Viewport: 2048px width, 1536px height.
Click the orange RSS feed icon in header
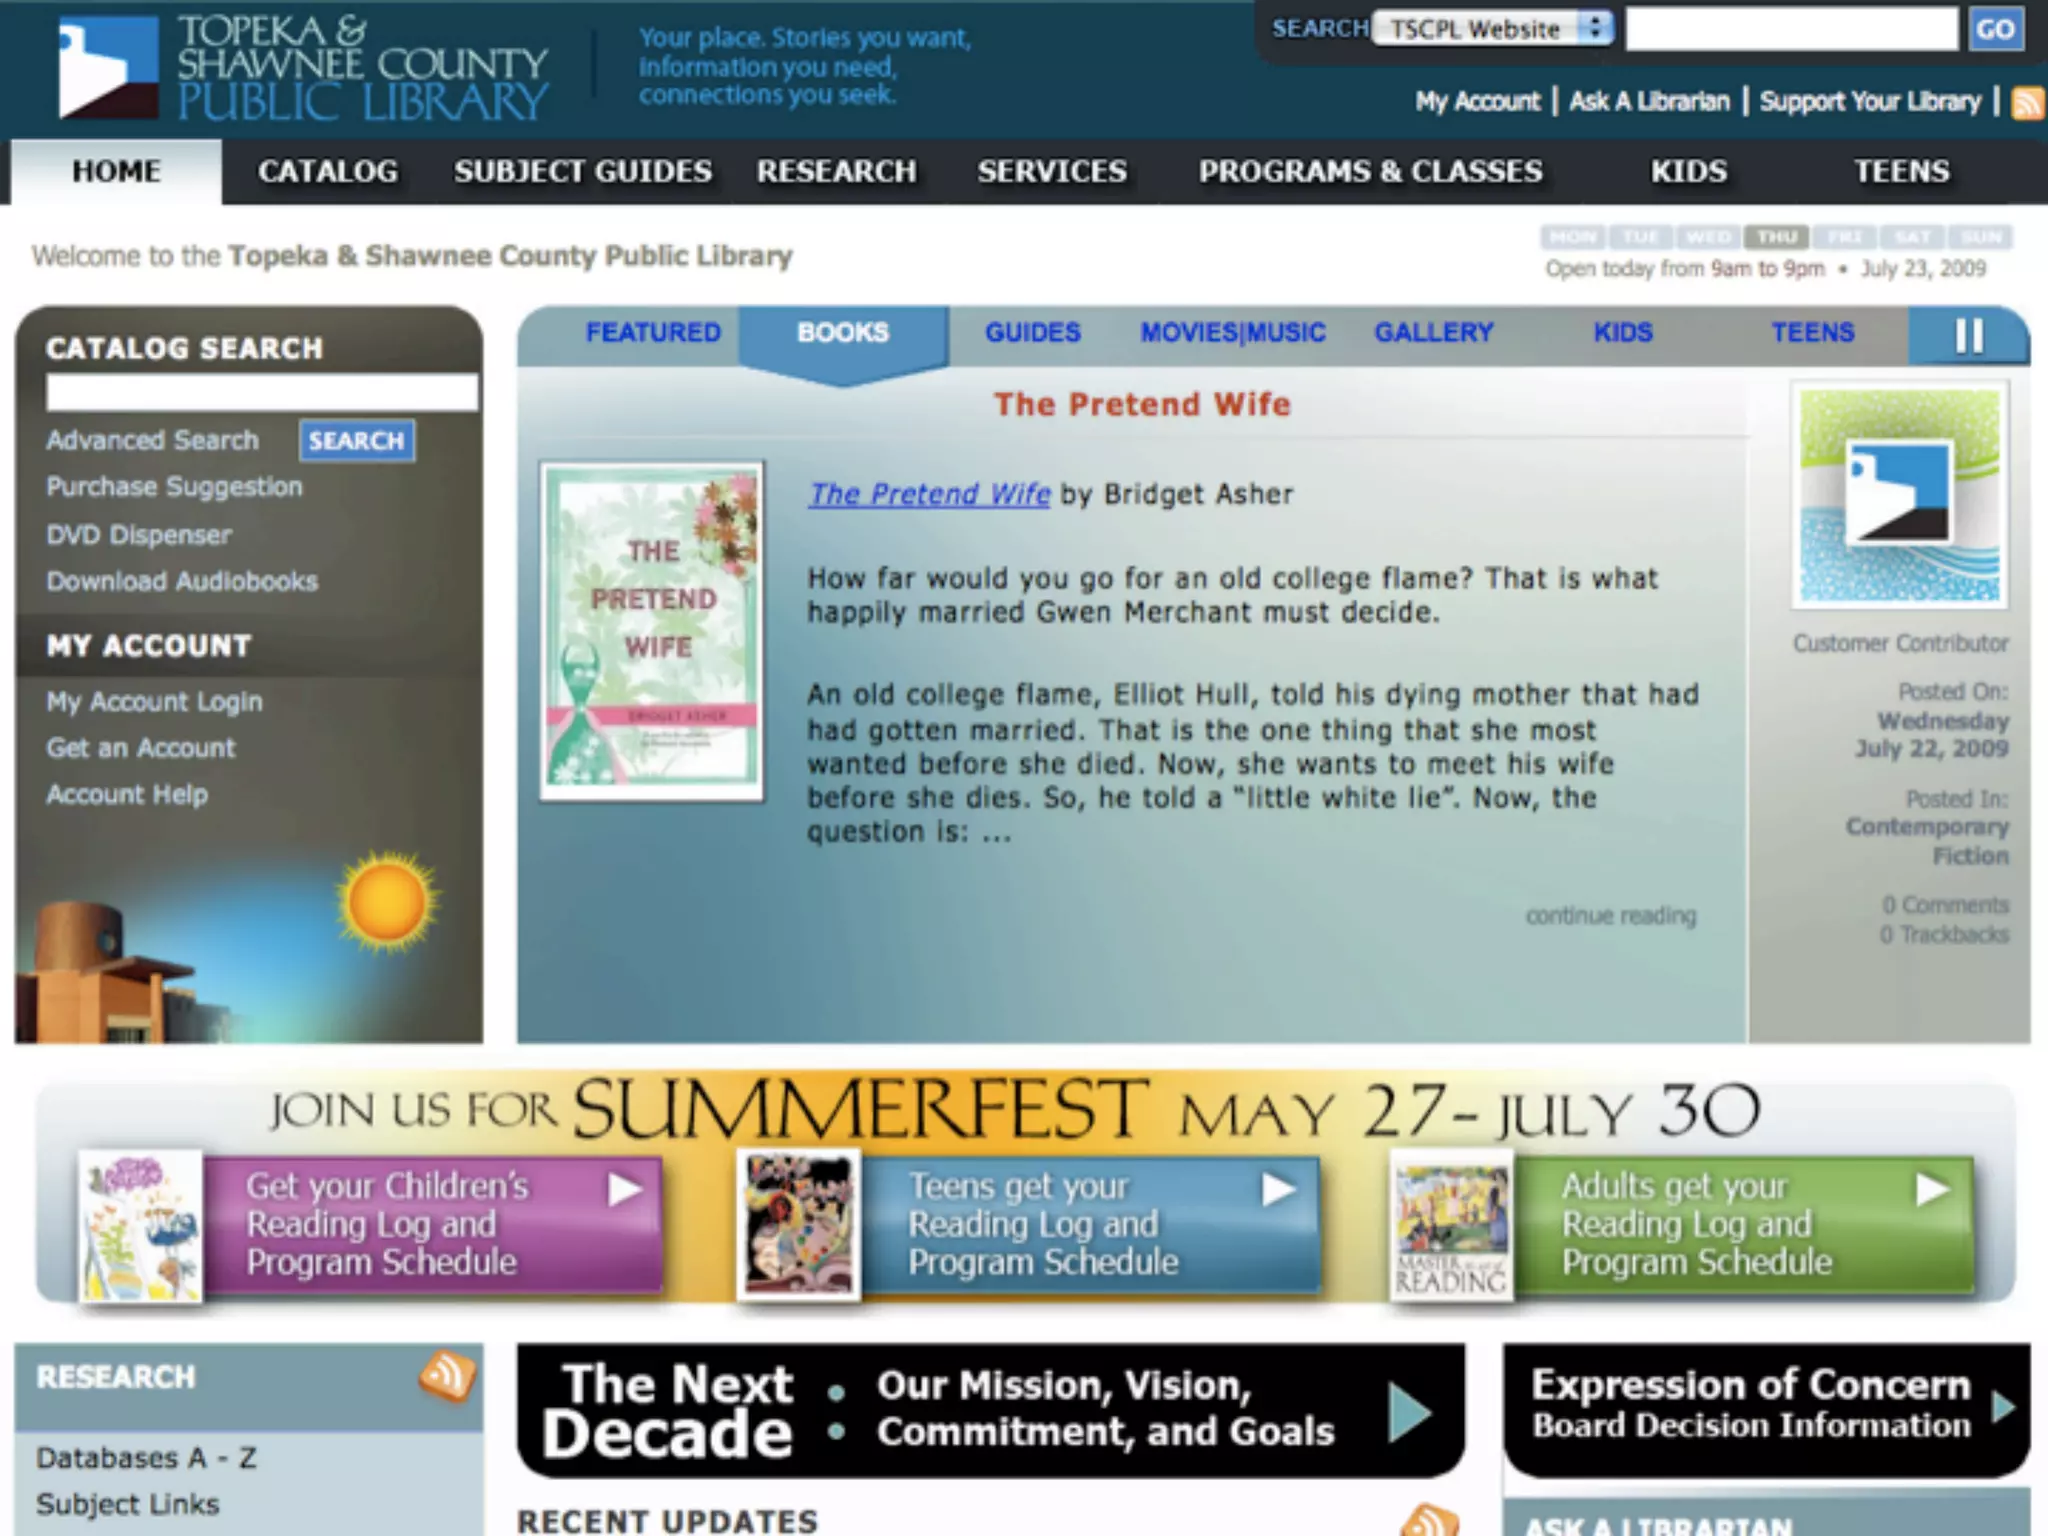coord(2028,102)
